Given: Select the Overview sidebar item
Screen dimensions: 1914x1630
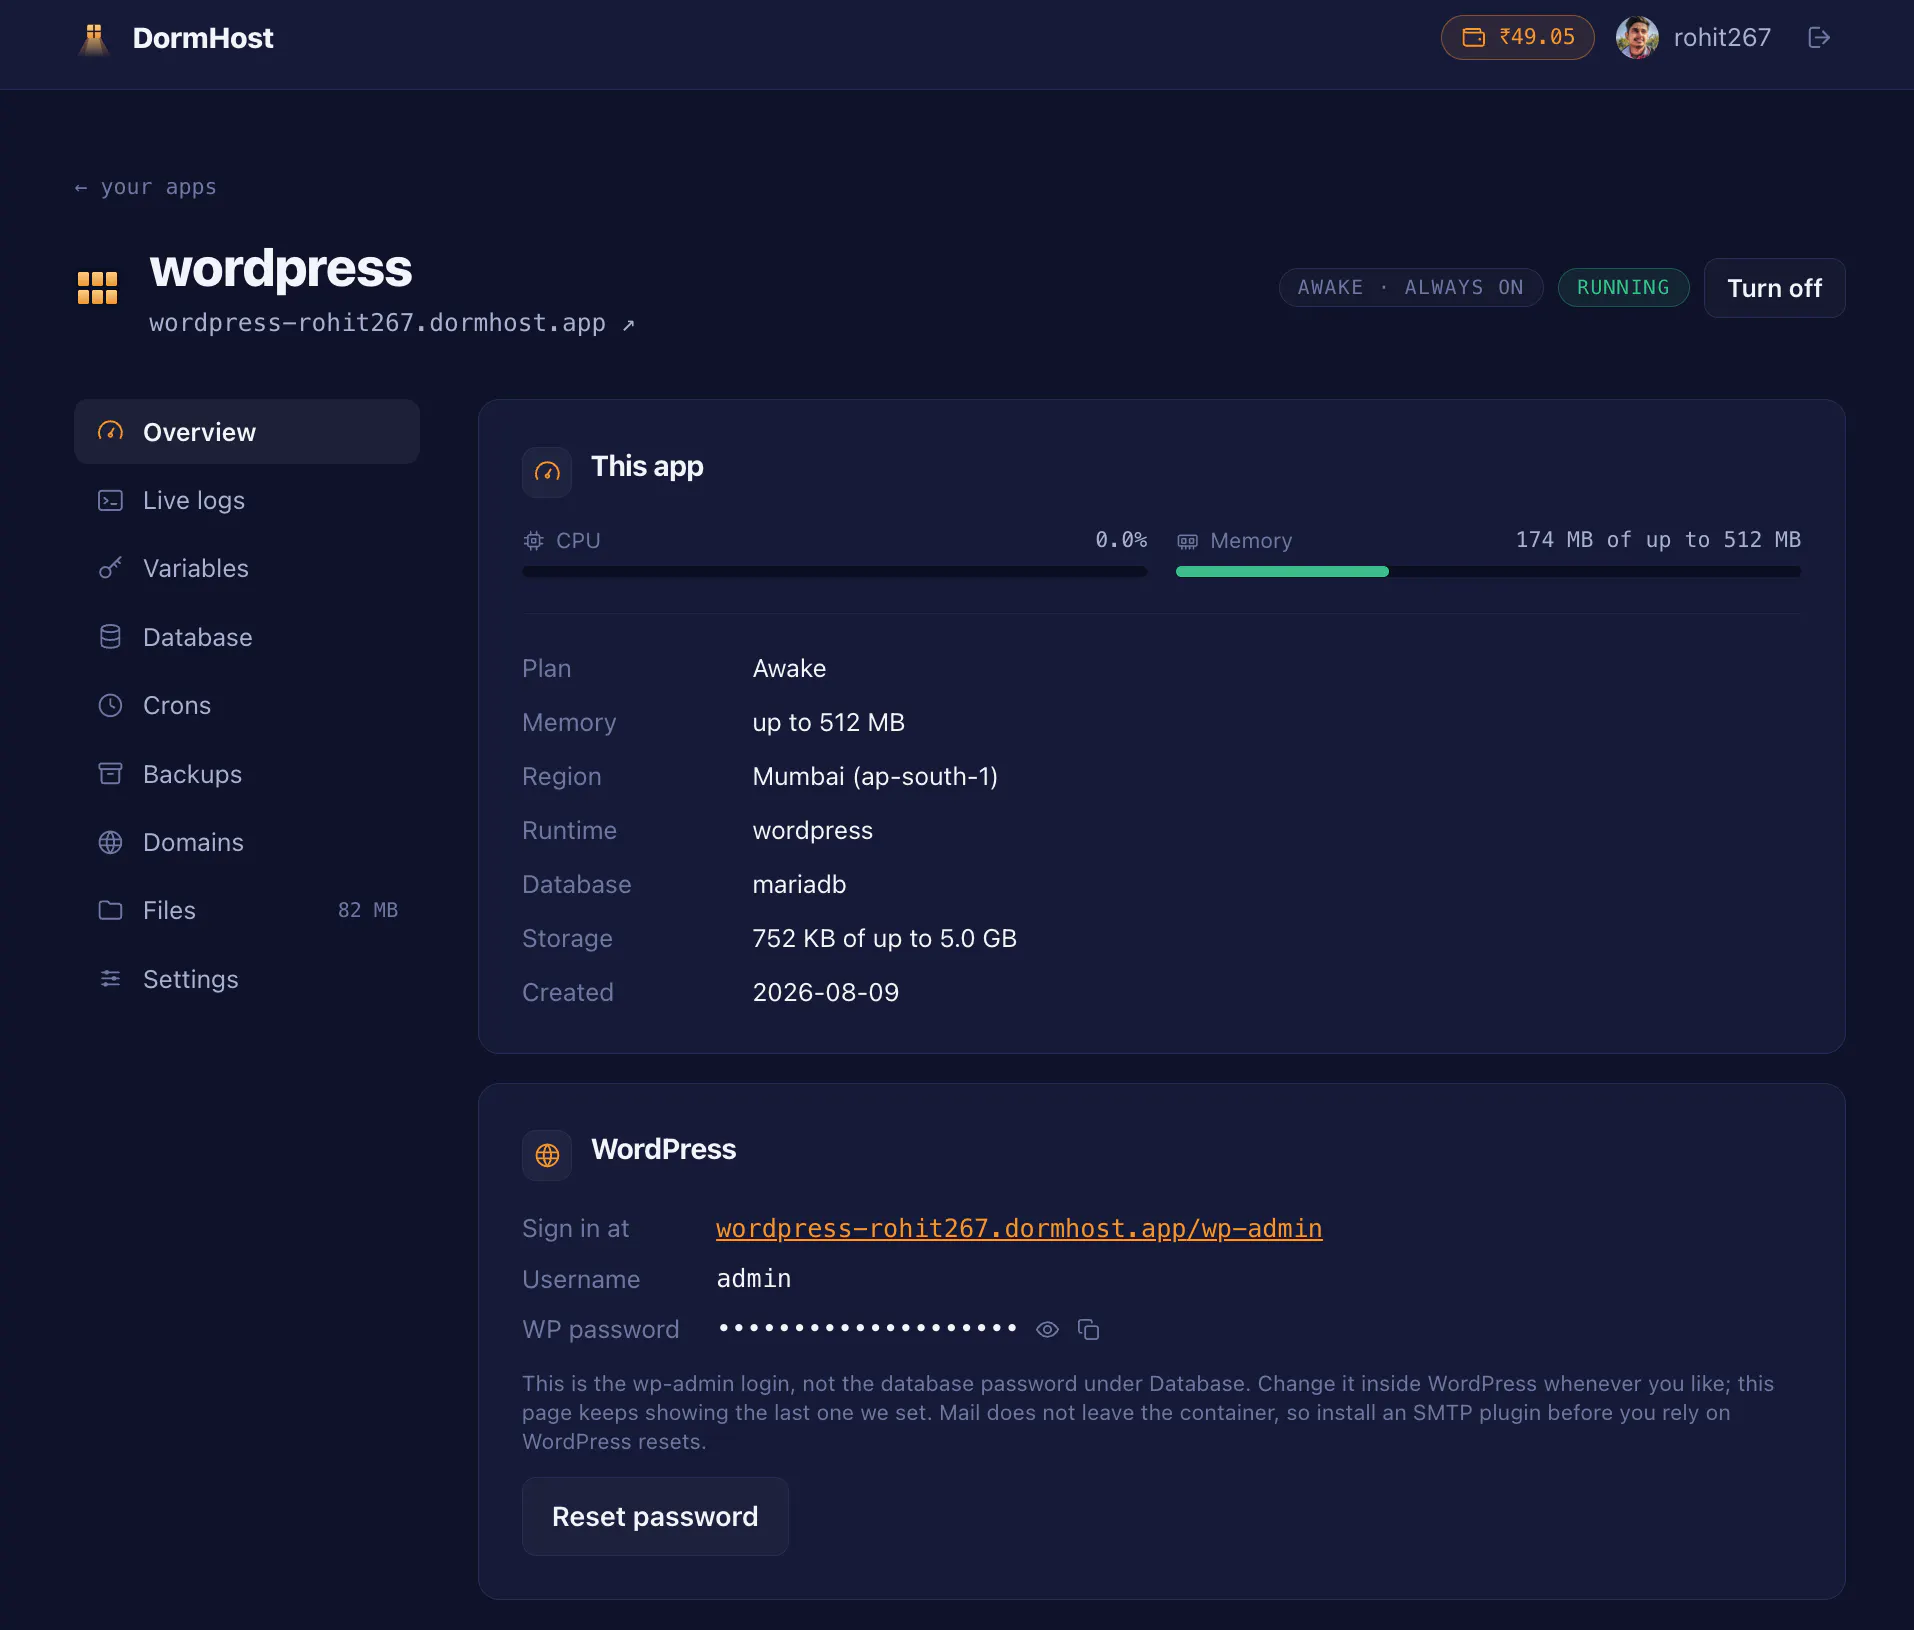Looking at the screenshot, I should [247, 432].
